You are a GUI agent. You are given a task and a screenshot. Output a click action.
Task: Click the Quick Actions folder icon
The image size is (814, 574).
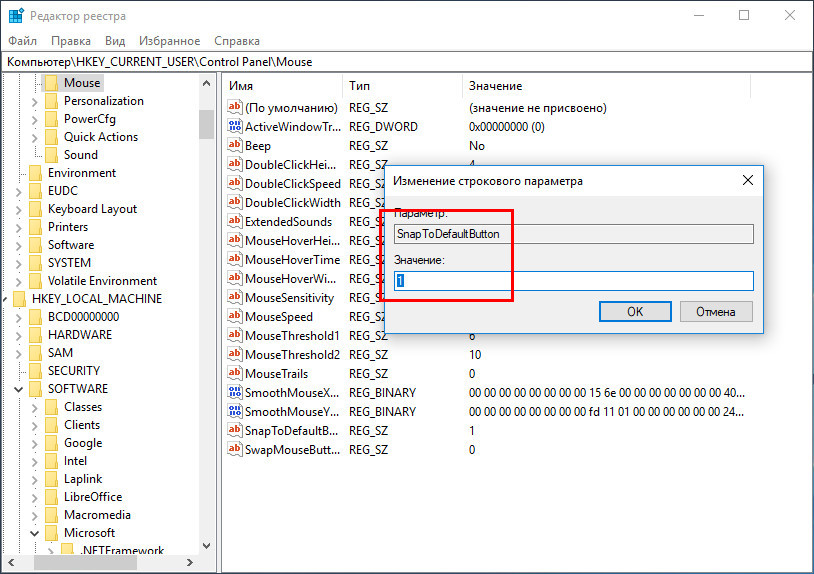51,136
